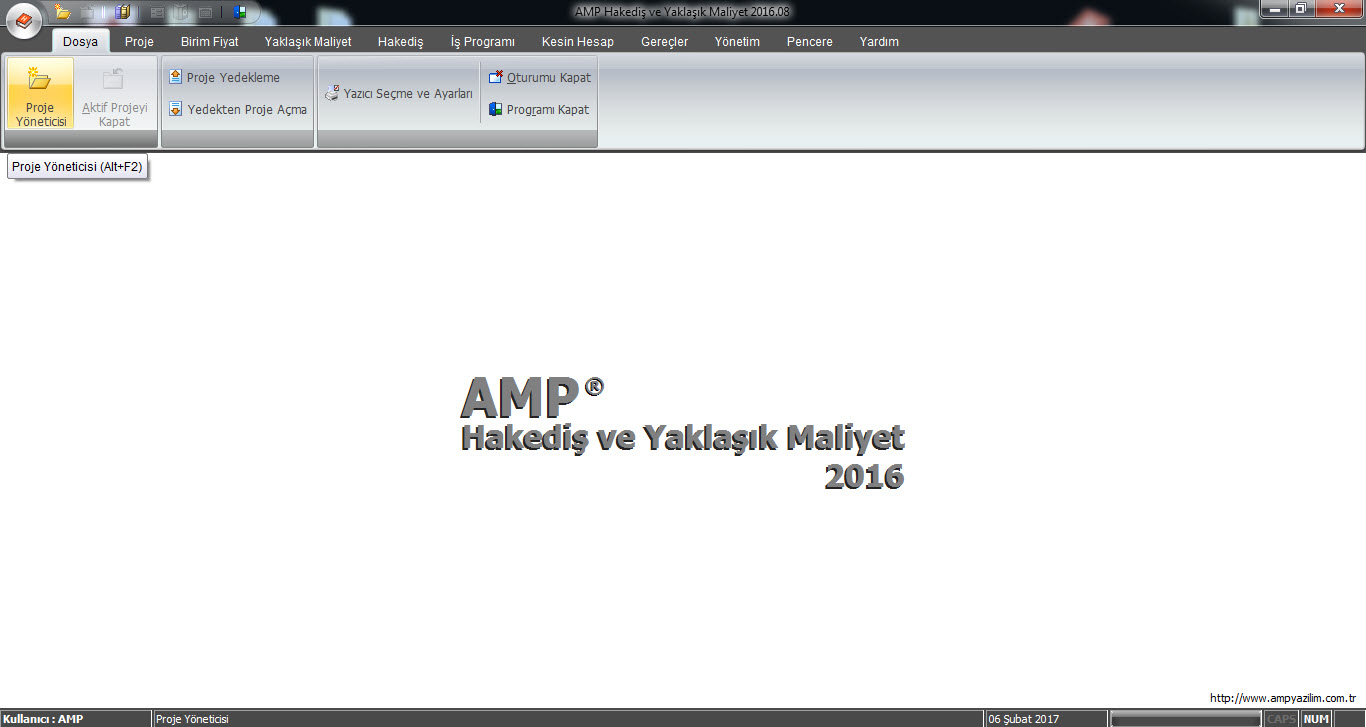Go to the Hakediş tab

point(400,42)
